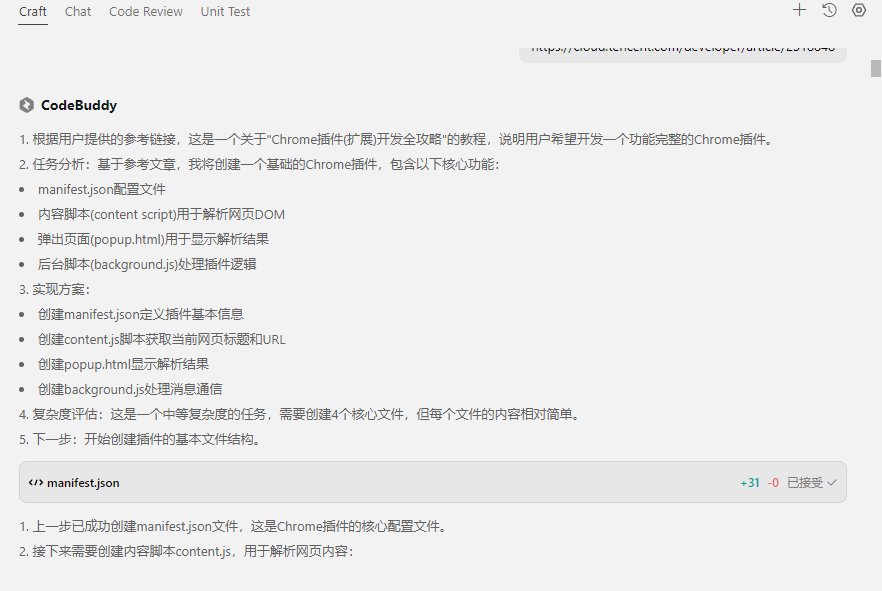Viewport: 882px width, 591px height.
Task: Open CodeBuddy settings gear icon
Action: coord(859,10)
